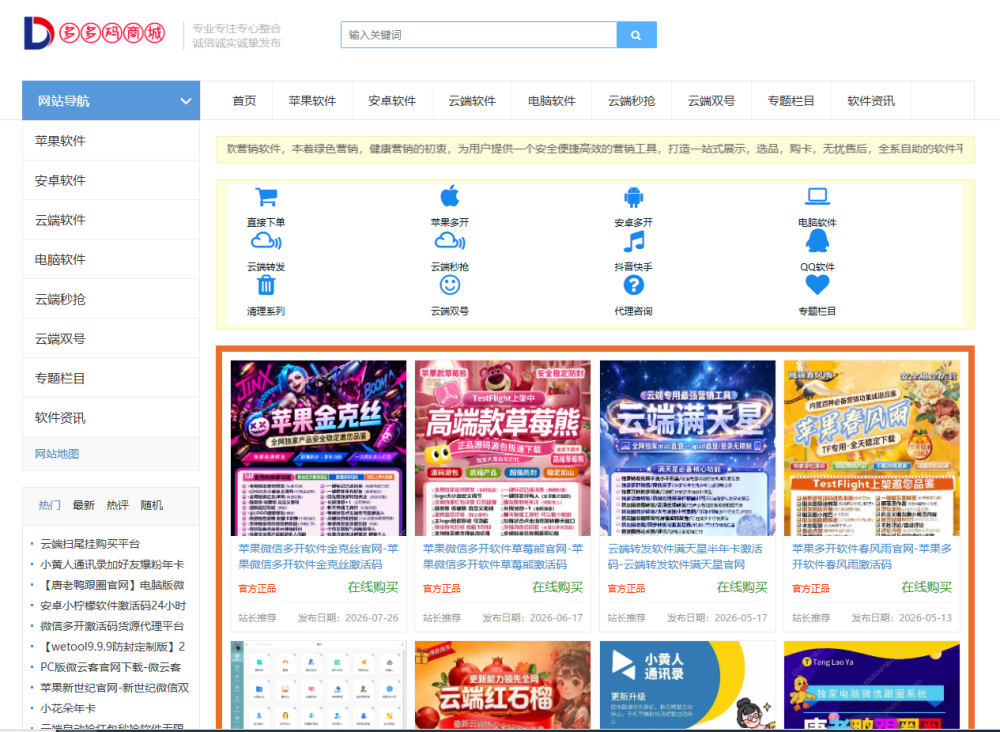Image resolution: width=1000 pixels, height=732 pixels.
Task: Open the 直接下单 shopping cart icon
Action: click(x=266, y=196)
